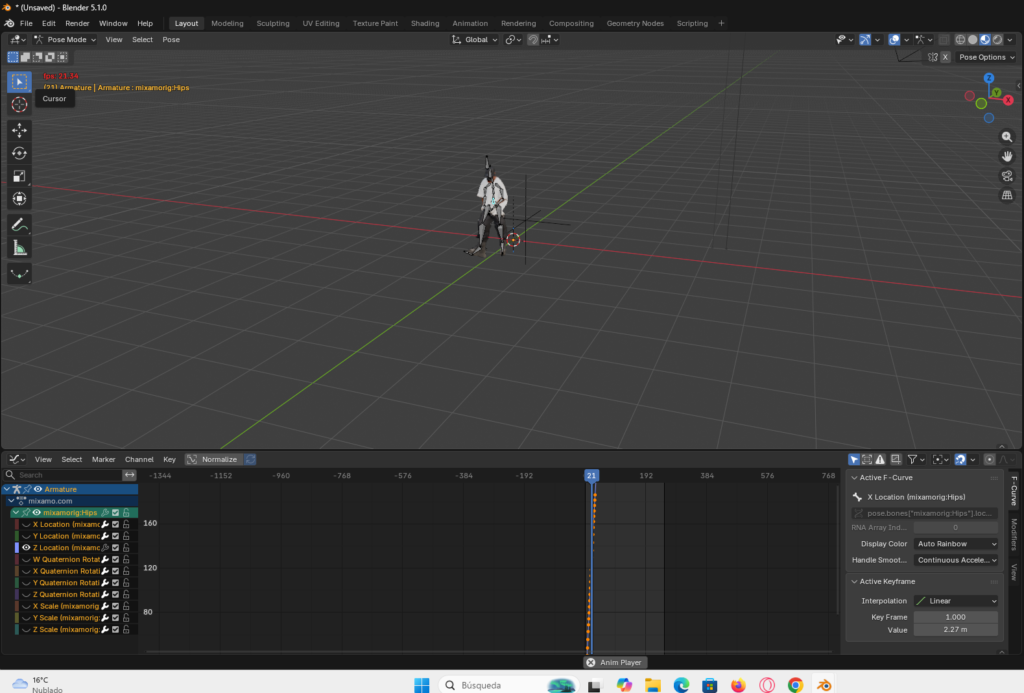
Task: Collapse the Active F-Curve panel
Action: coord(854,478)
